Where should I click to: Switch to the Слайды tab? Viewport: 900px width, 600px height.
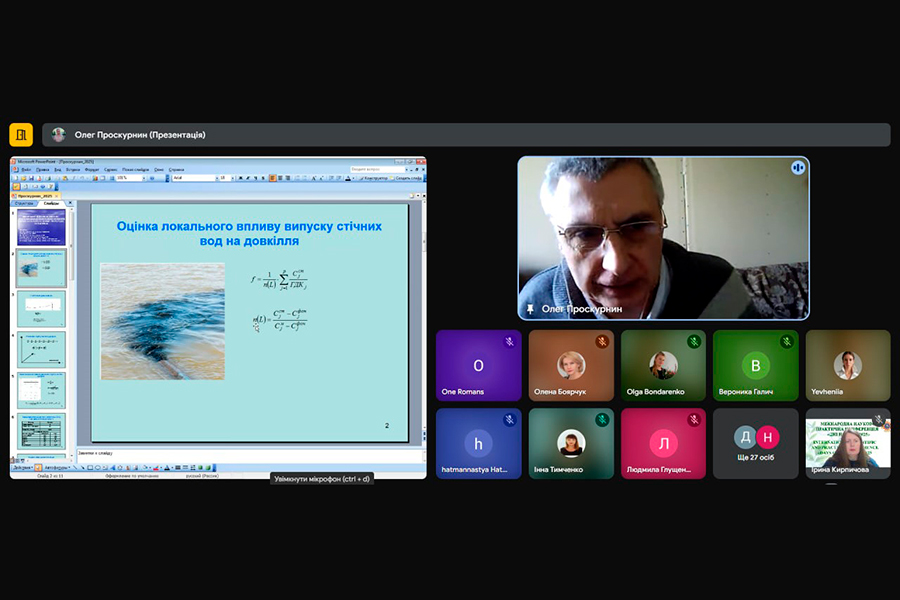point(51,203)
